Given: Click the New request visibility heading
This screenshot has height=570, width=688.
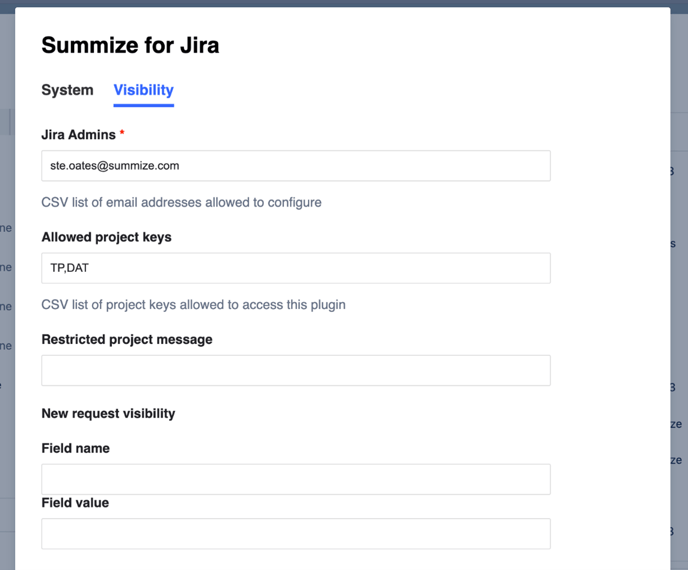Looking at the screenshot, I should [x=108, y=413].
